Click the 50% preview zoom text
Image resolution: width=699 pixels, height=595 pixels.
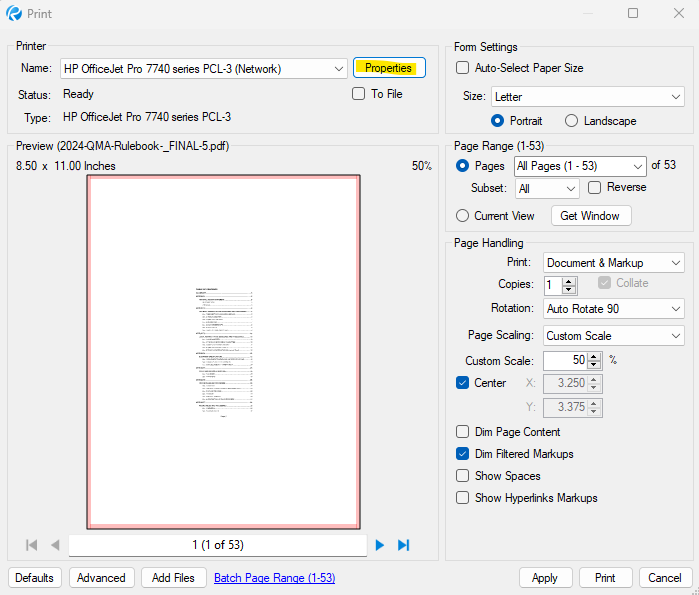pos(422,166)
